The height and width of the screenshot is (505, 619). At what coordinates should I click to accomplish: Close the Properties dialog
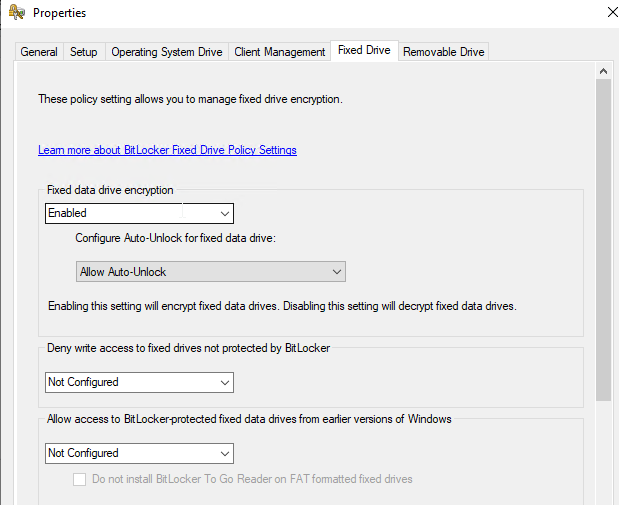pos(612,12)
